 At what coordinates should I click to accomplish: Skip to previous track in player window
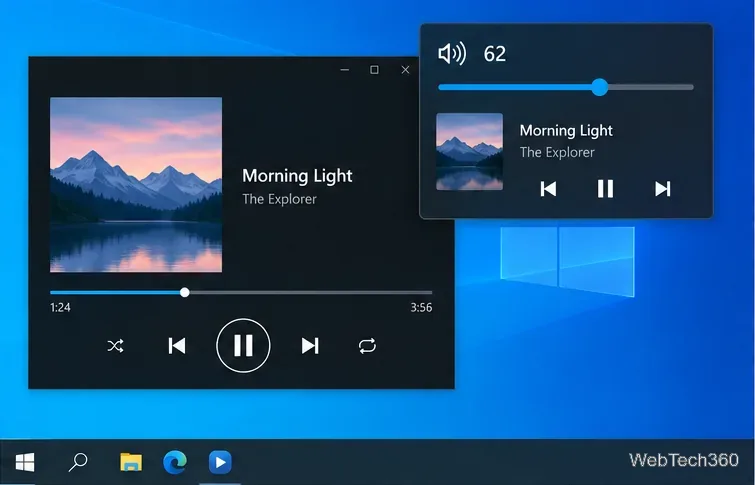(x=177, y=346)
